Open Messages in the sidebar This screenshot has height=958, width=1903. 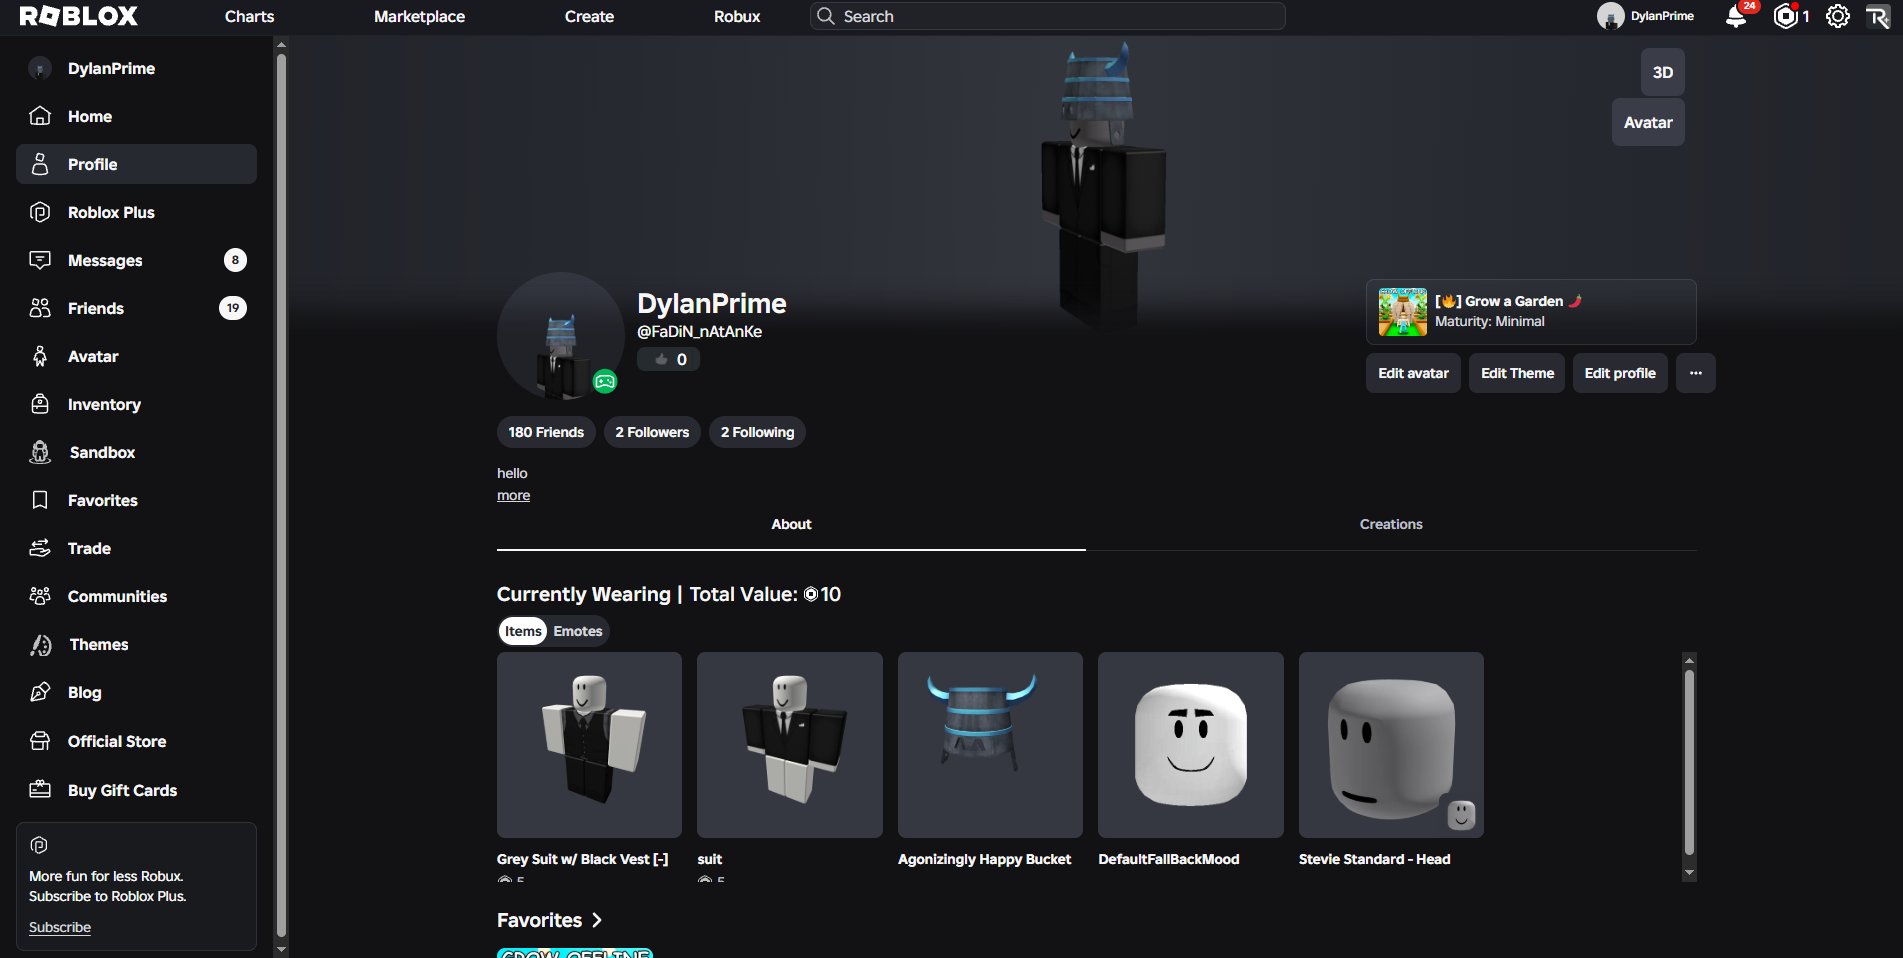[136, 260]
